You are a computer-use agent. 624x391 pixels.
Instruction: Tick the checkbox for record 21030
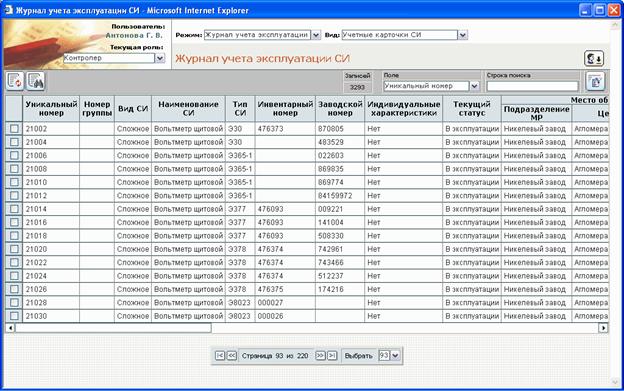coord(14,316)
